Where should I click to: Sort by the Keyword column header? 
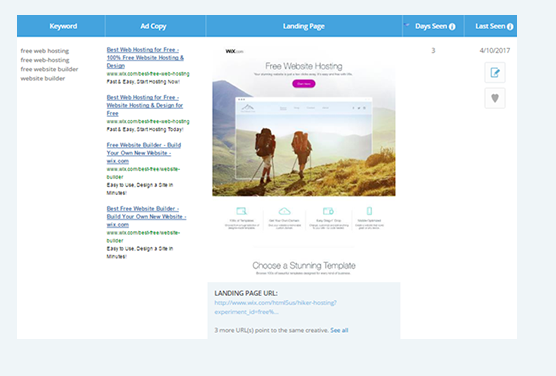63,26
